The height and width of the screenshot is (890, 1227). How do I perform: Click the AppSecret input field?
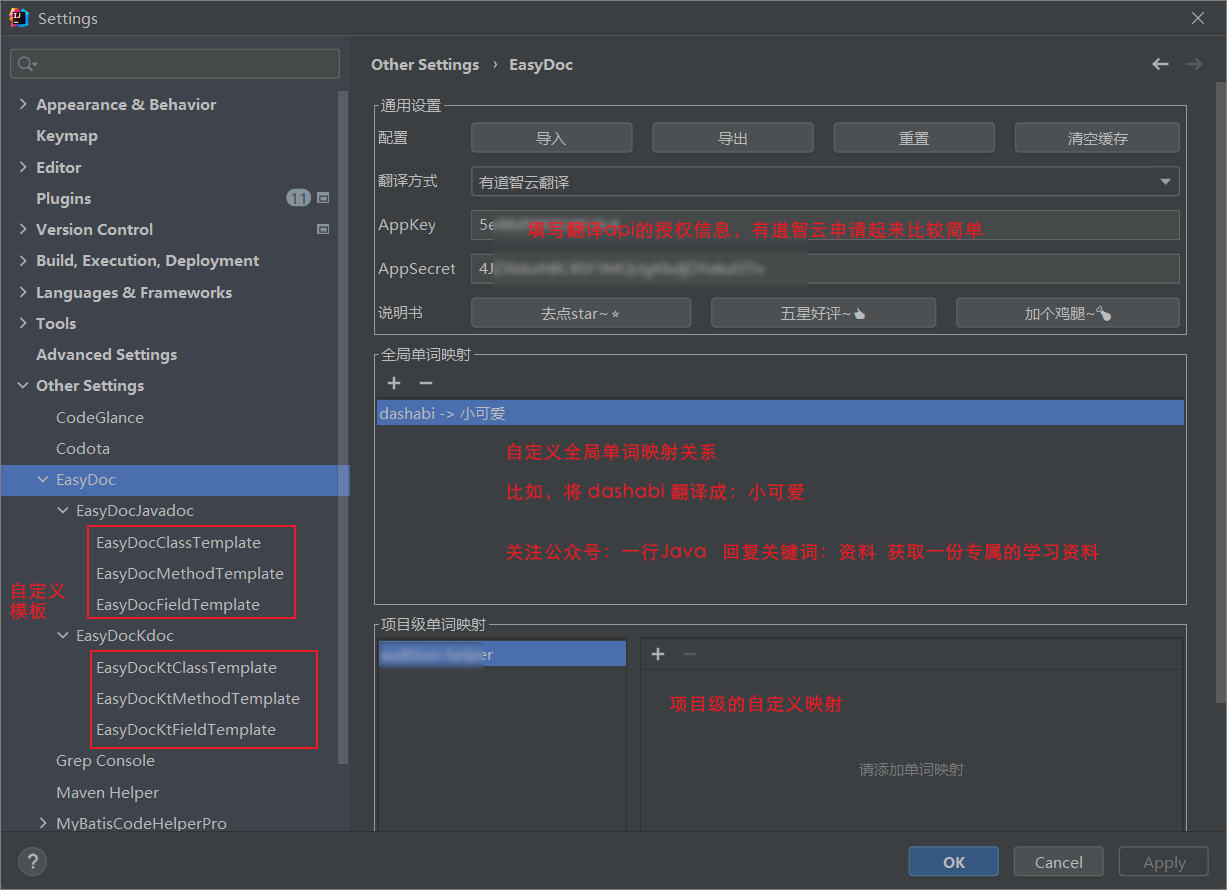(x=825, y=269)
